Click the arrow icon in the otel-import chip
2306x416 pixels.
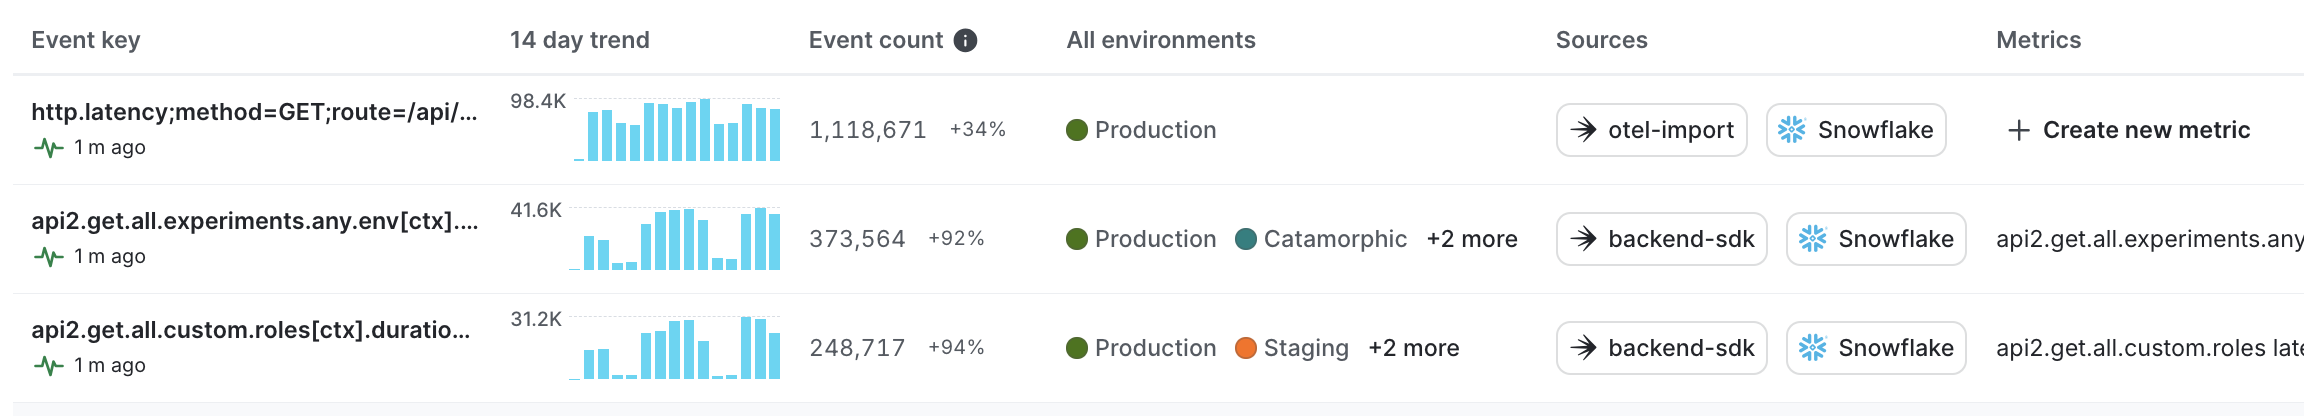pyautogui.click(x=1583, y=130)
